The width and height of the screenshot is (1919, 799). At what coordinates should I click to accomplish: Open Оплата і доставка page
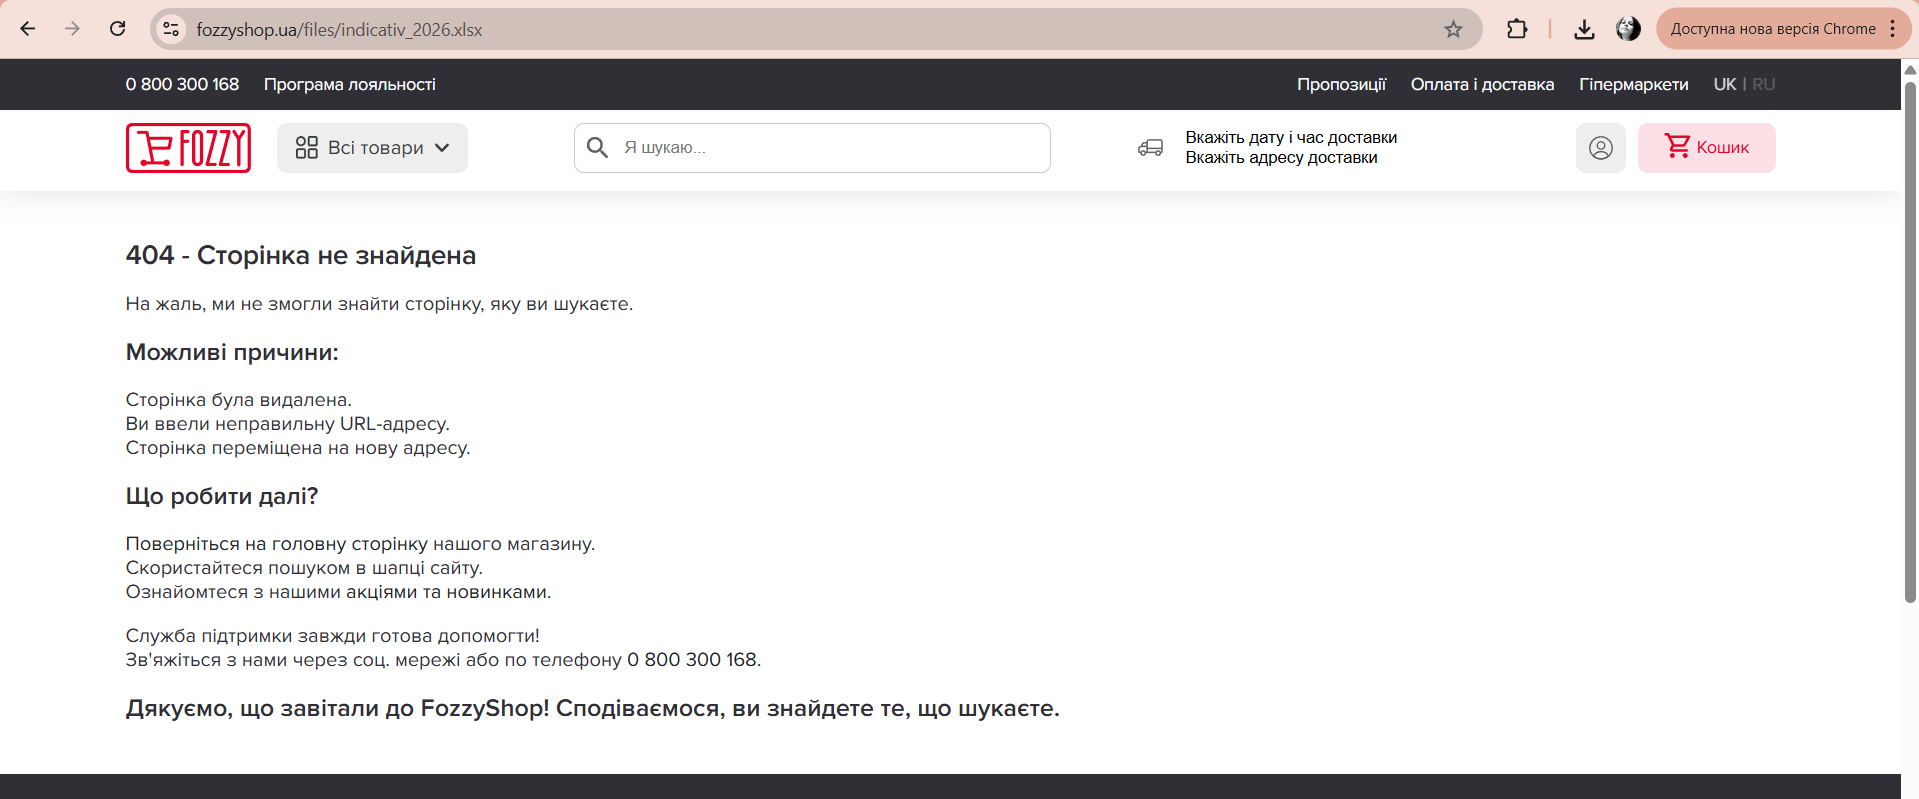(x=1482, y=85)
